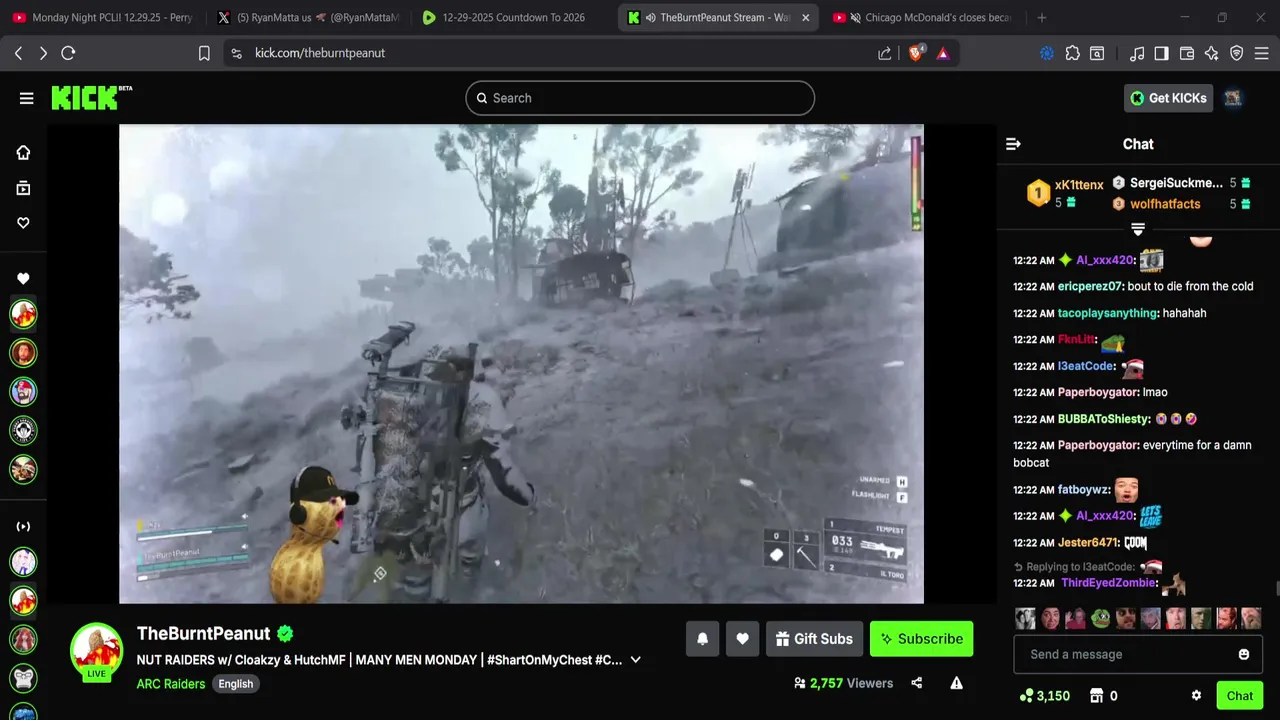Open the channel shop icon showing 0
1280x720 pixels.
pyautogui.click(x=1103, y=695)
